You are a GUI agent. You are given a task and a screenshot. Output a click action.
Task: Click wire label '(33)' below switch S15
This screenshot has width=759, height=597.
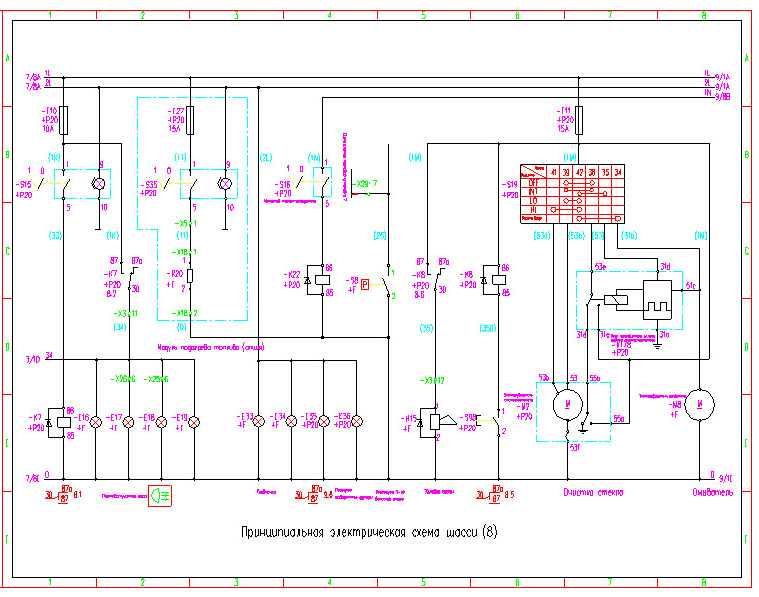[x=55, y=236]
